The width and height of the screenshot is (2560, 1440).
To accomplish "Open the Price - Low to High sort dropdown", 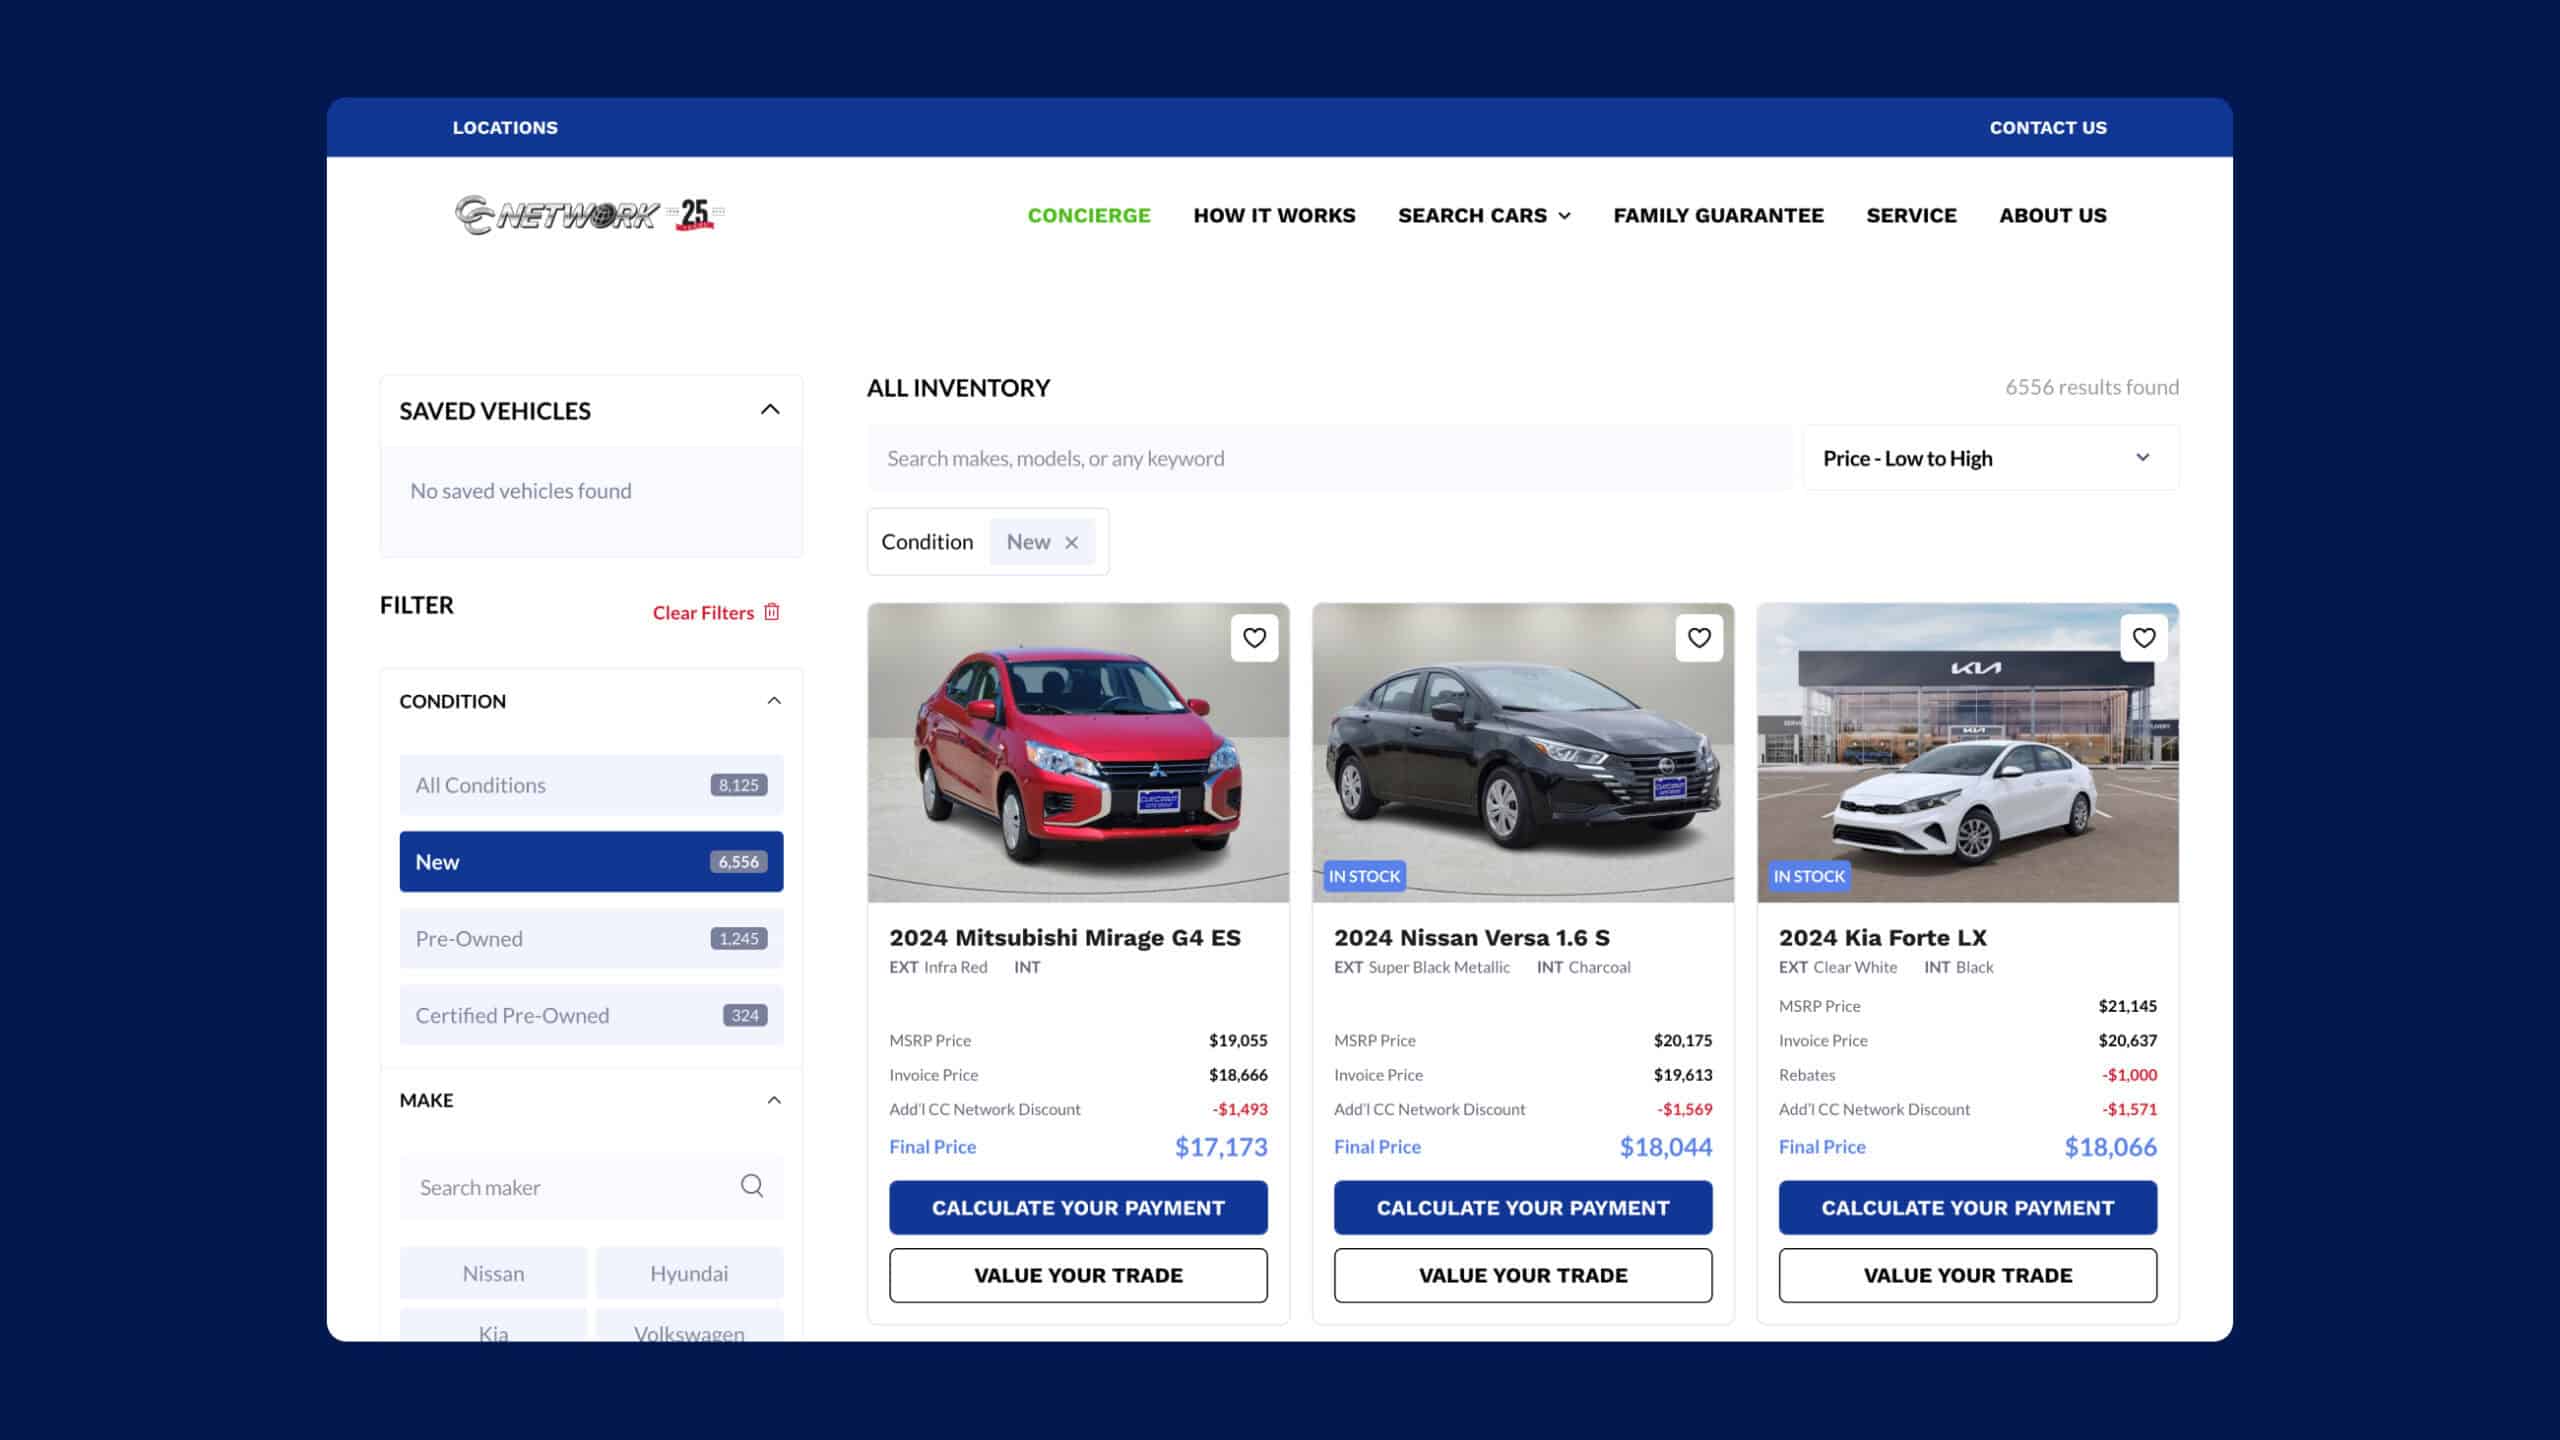I will pyautogui.click(x=1991, y=458).
